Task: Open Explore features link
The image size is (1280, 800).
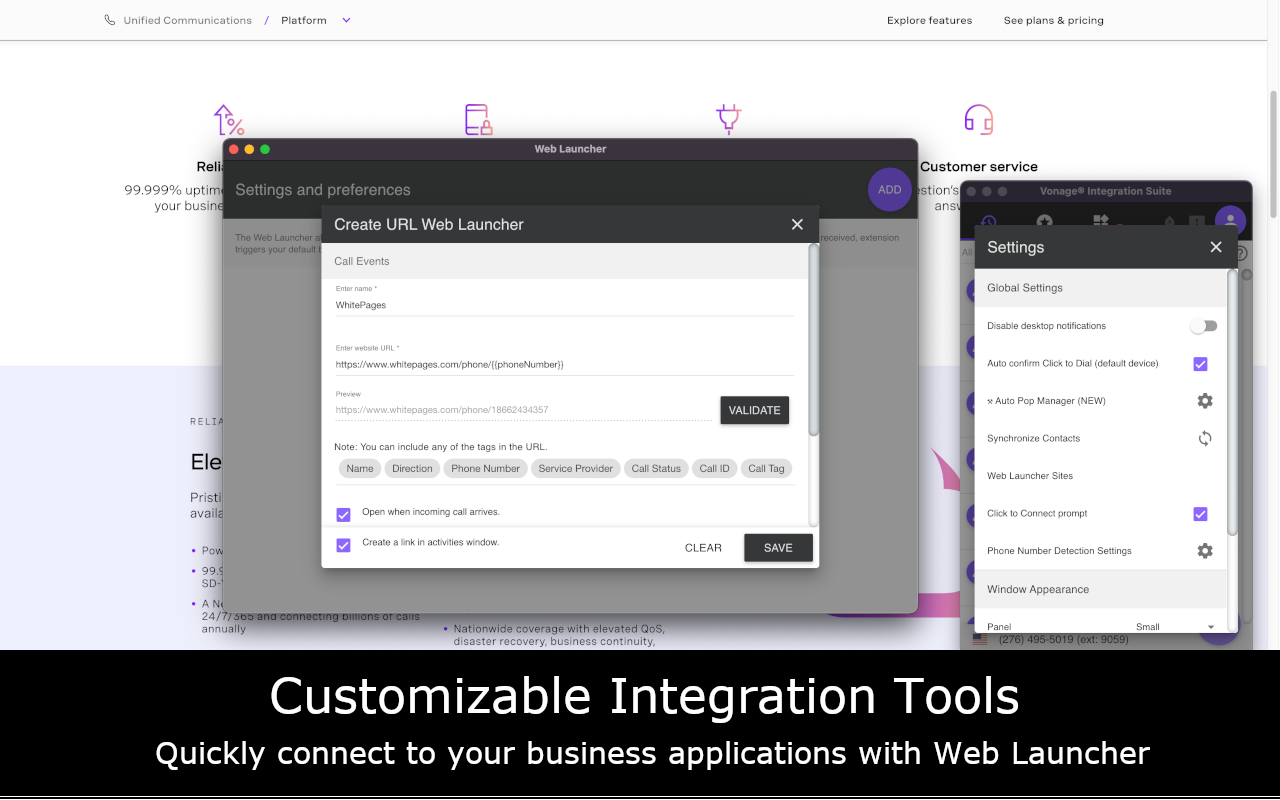Action: (x=929, y=20)
